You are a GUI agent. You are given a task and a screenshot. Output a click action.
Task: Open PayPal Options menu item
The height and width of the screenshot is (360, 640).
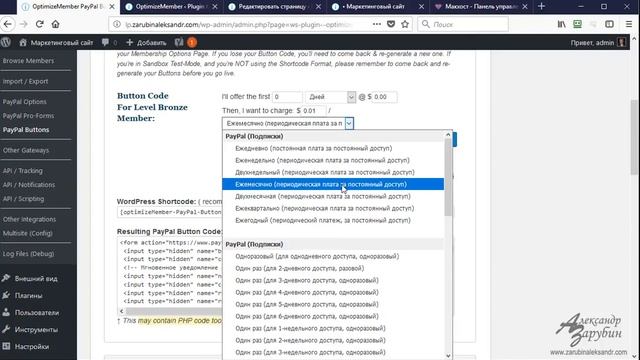click(24, 102)
